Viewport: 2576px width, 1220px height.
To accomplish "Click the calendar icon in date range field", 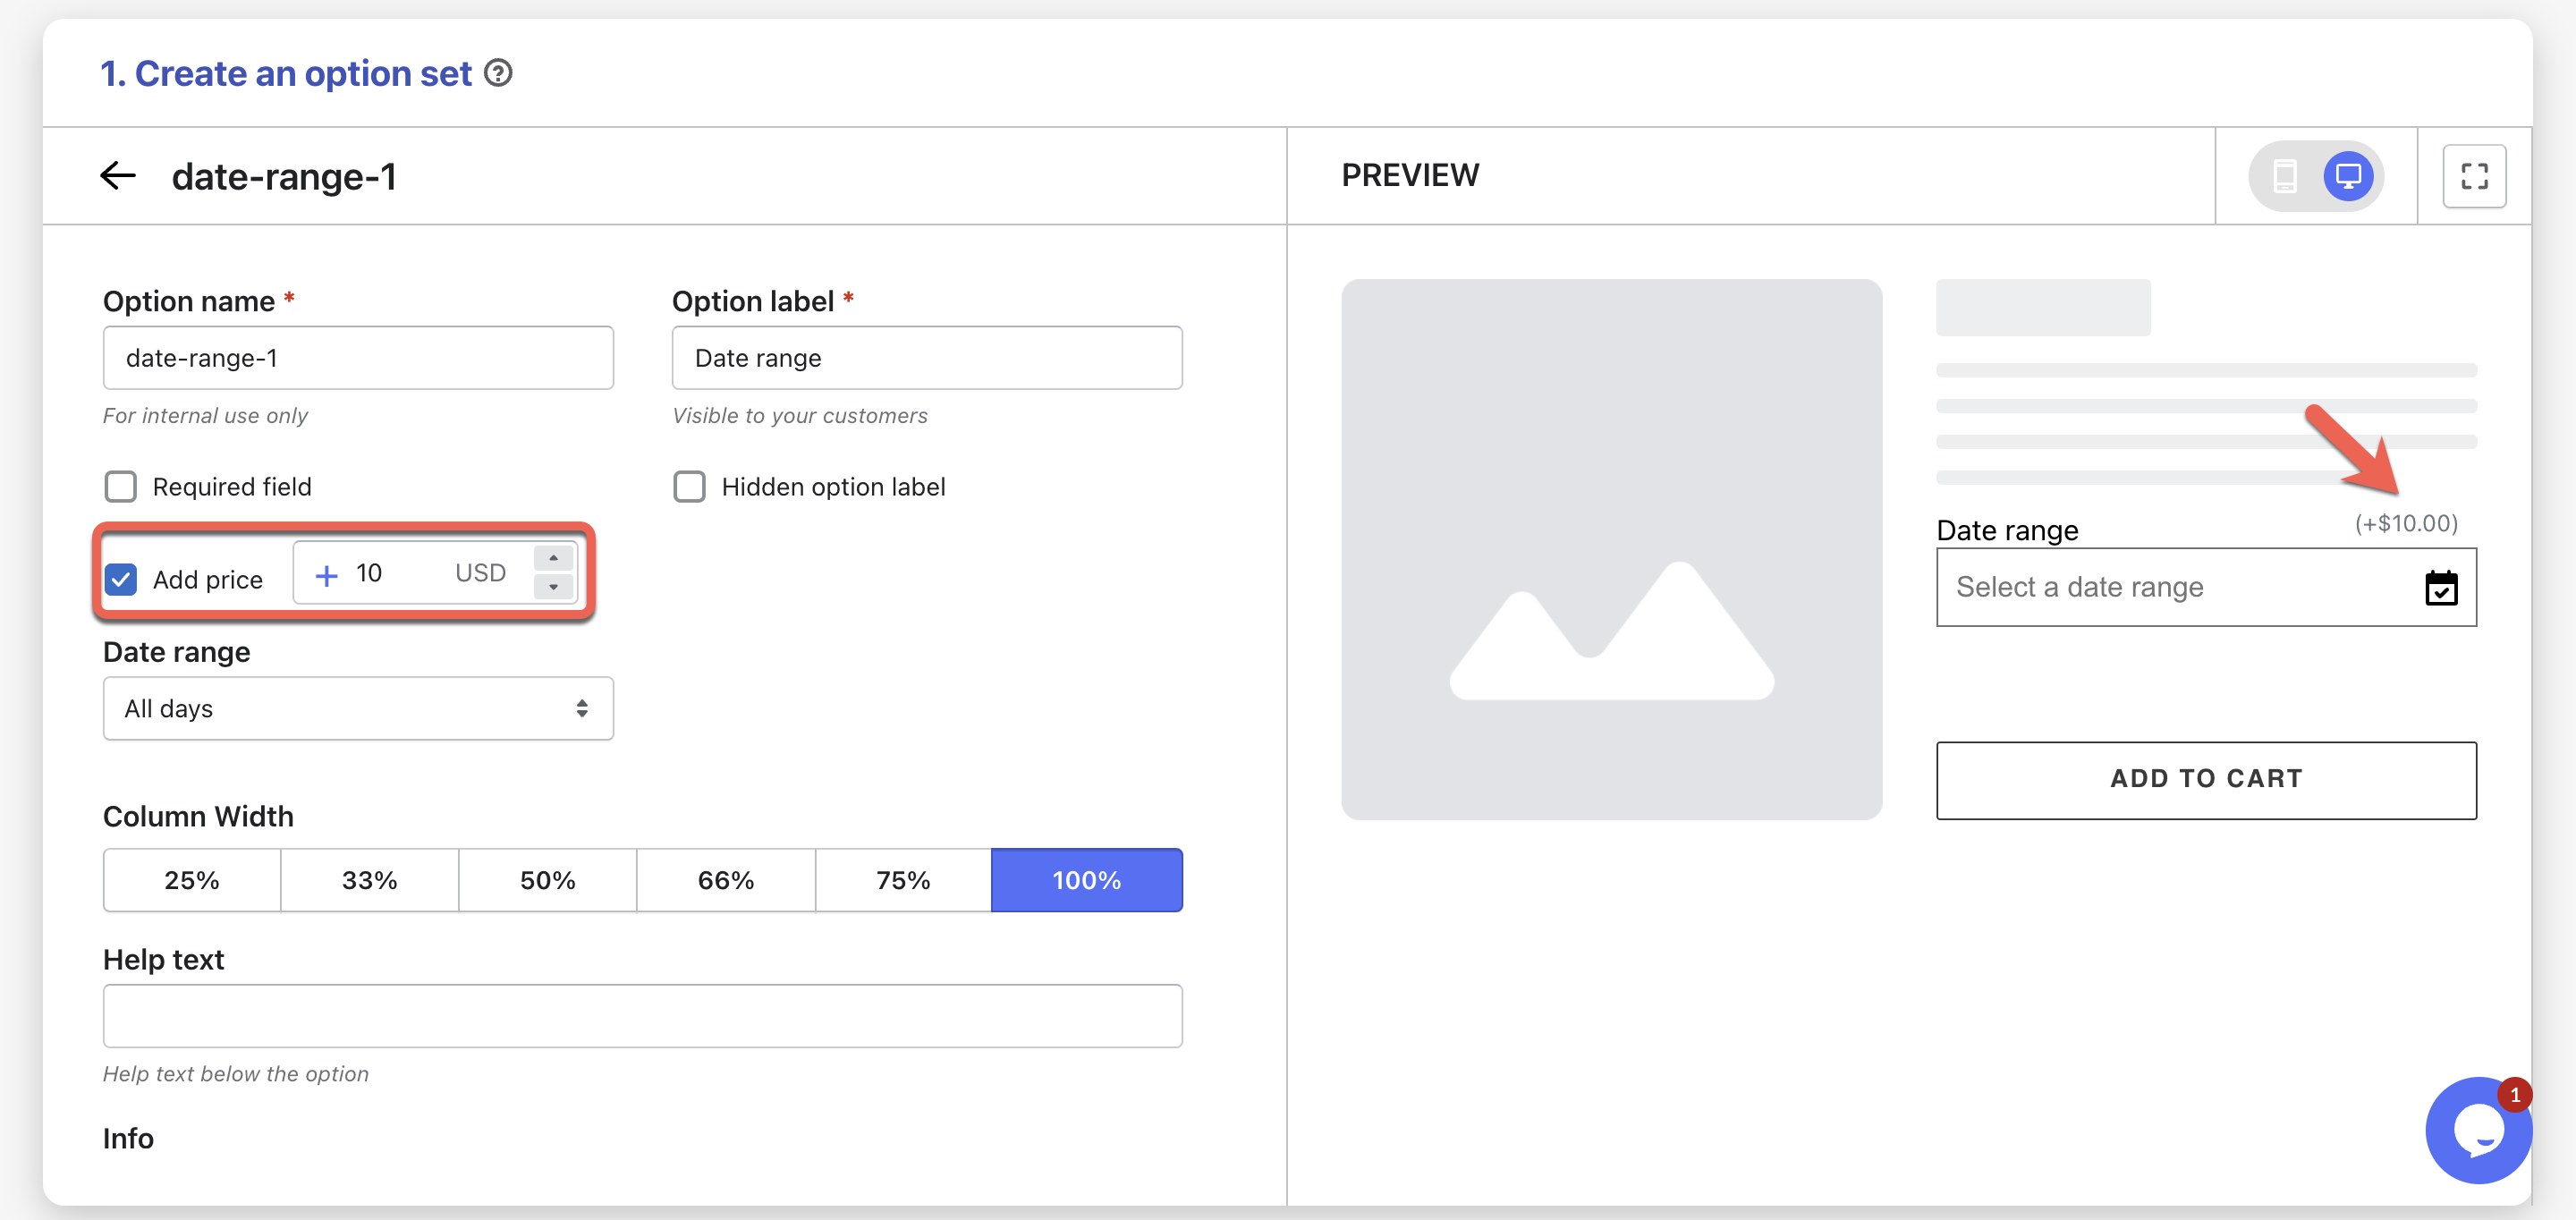I will click(2440, 588).
